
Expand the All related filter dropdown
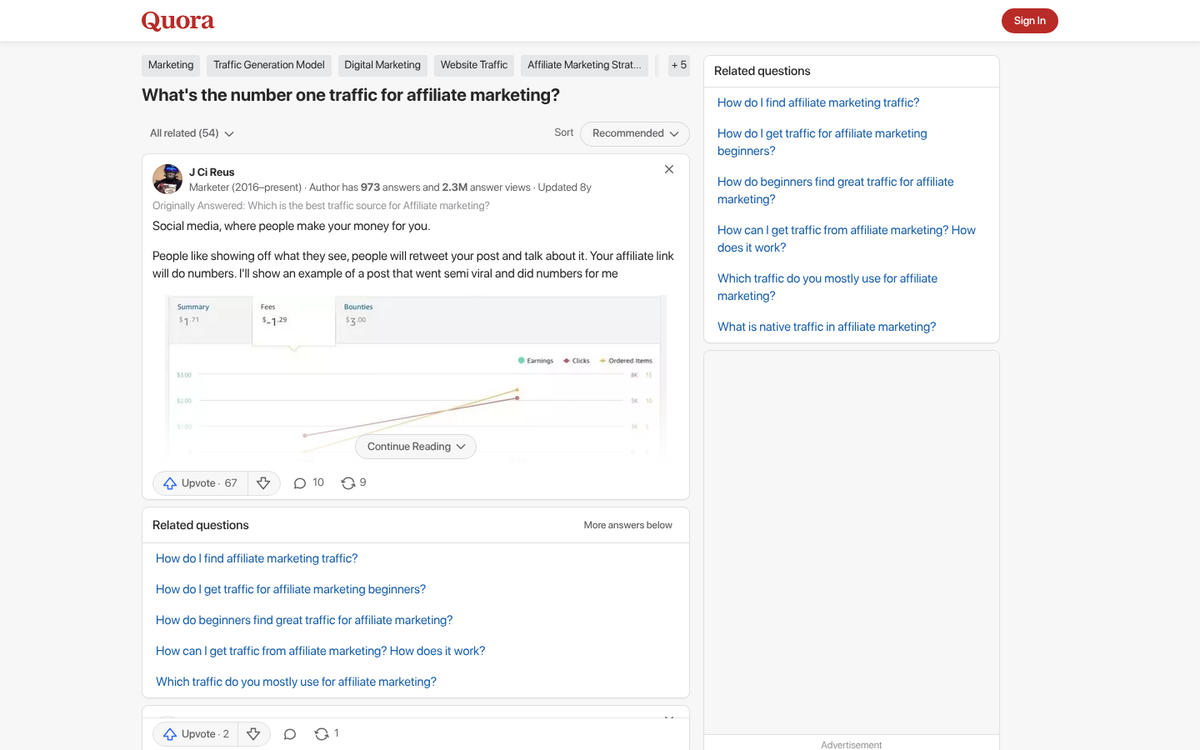pyautogui.click(x=190, y=133)
